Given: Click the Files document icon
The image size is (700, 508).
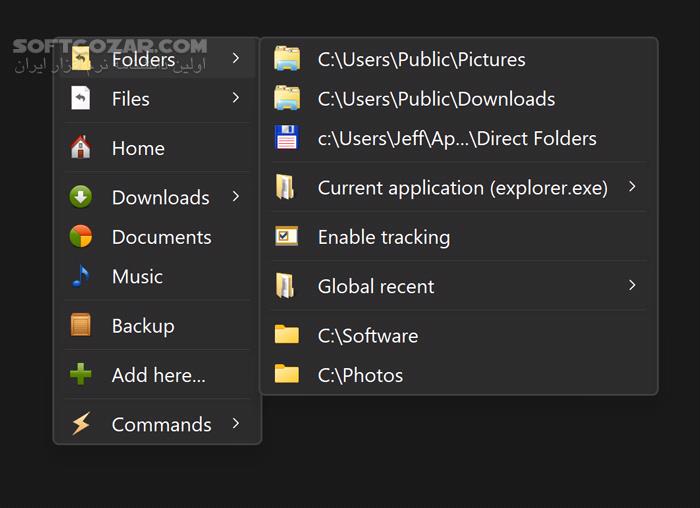Looking at the screenshot, I should click(x=81, y=98).
